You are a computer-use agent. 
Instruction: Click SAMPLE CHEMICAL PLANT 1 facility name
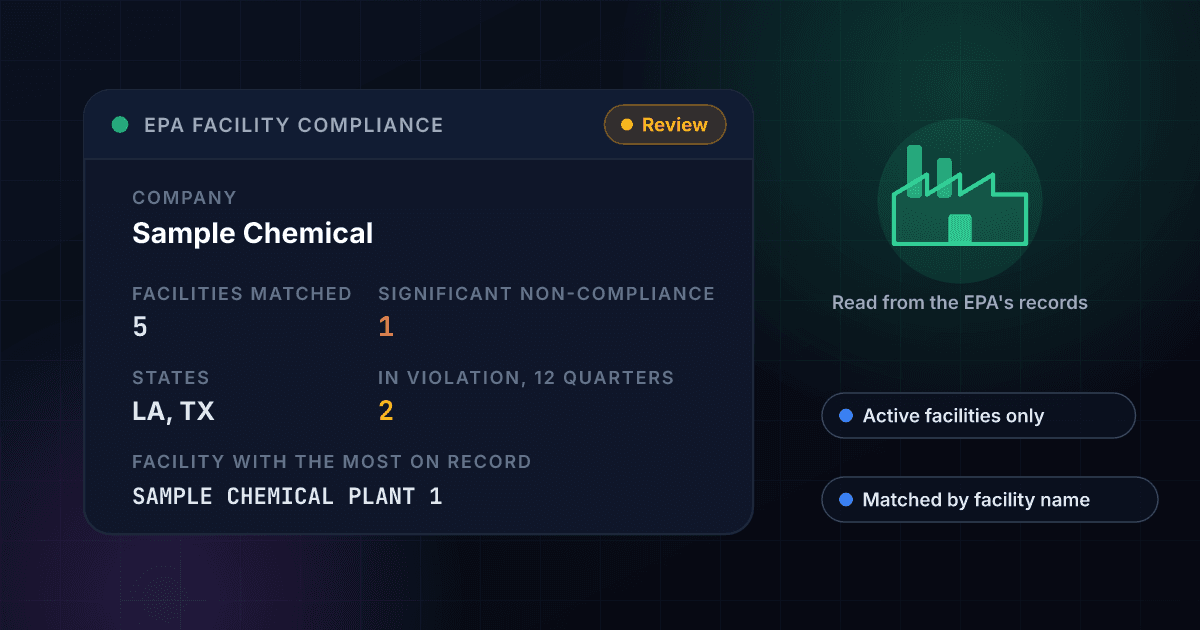pos(287,496)
